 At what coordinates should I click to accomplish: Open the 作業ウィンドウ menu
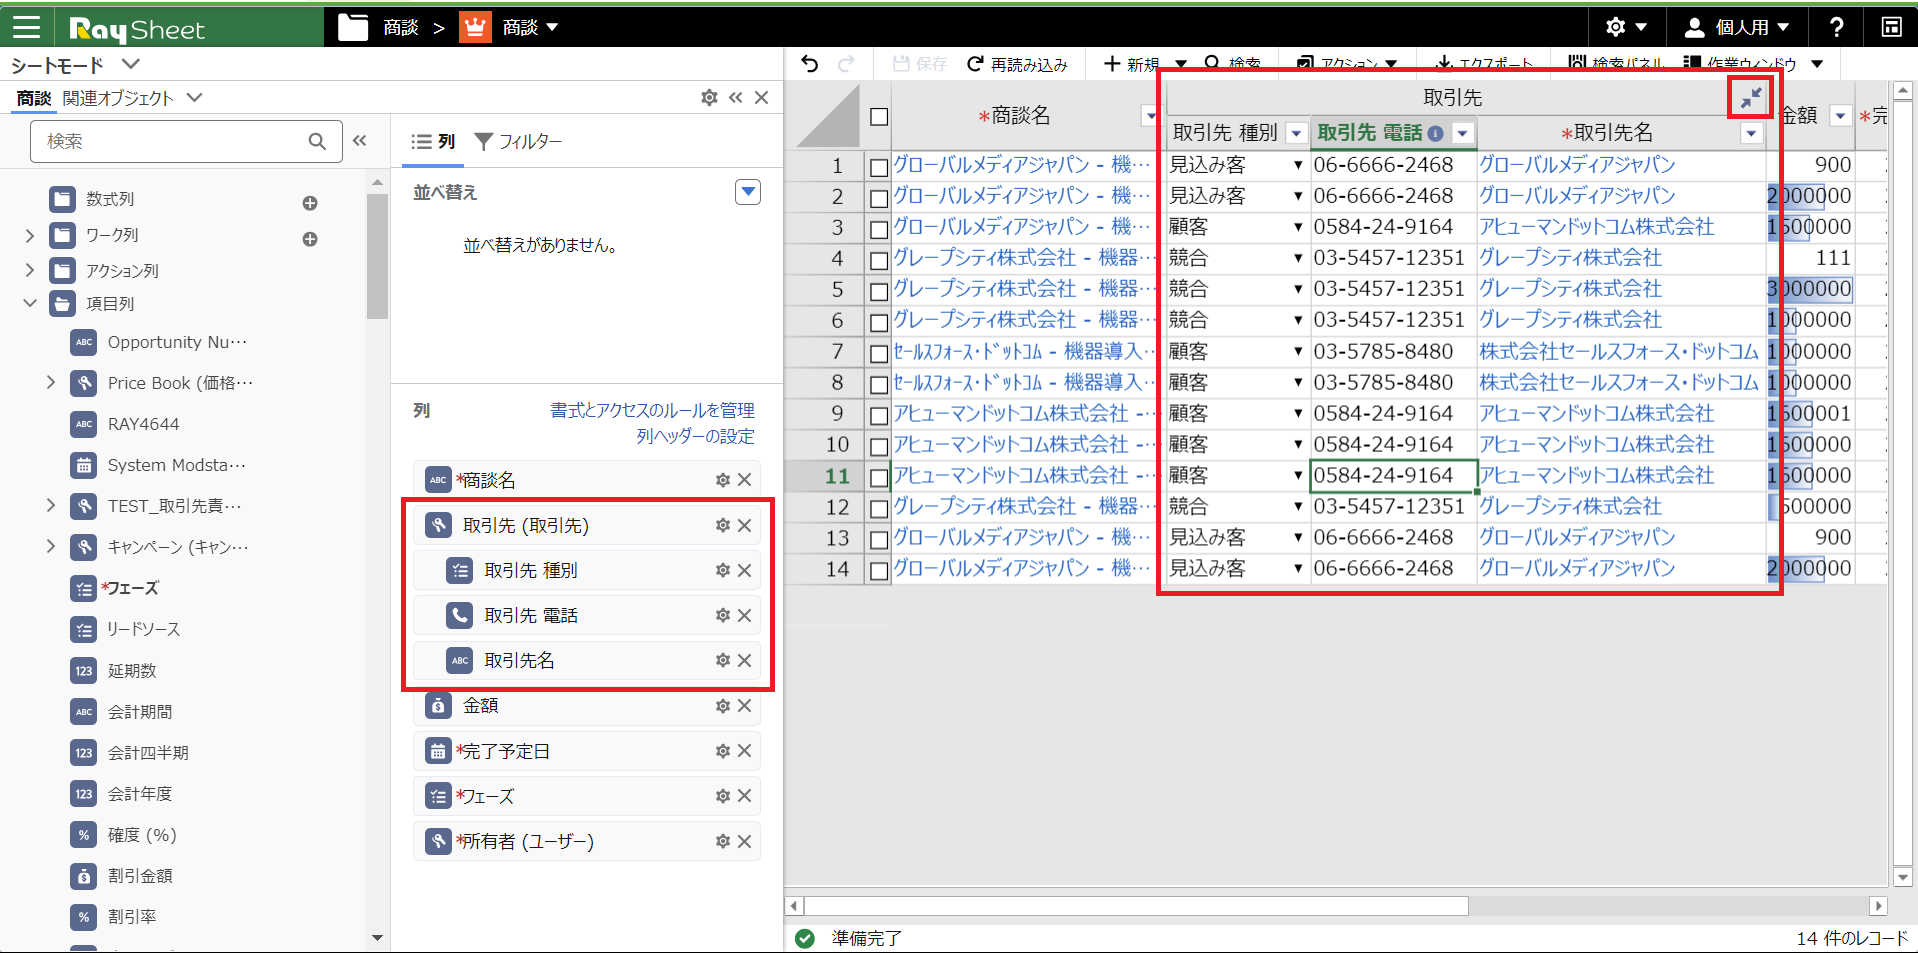[x=1753, y=64]
